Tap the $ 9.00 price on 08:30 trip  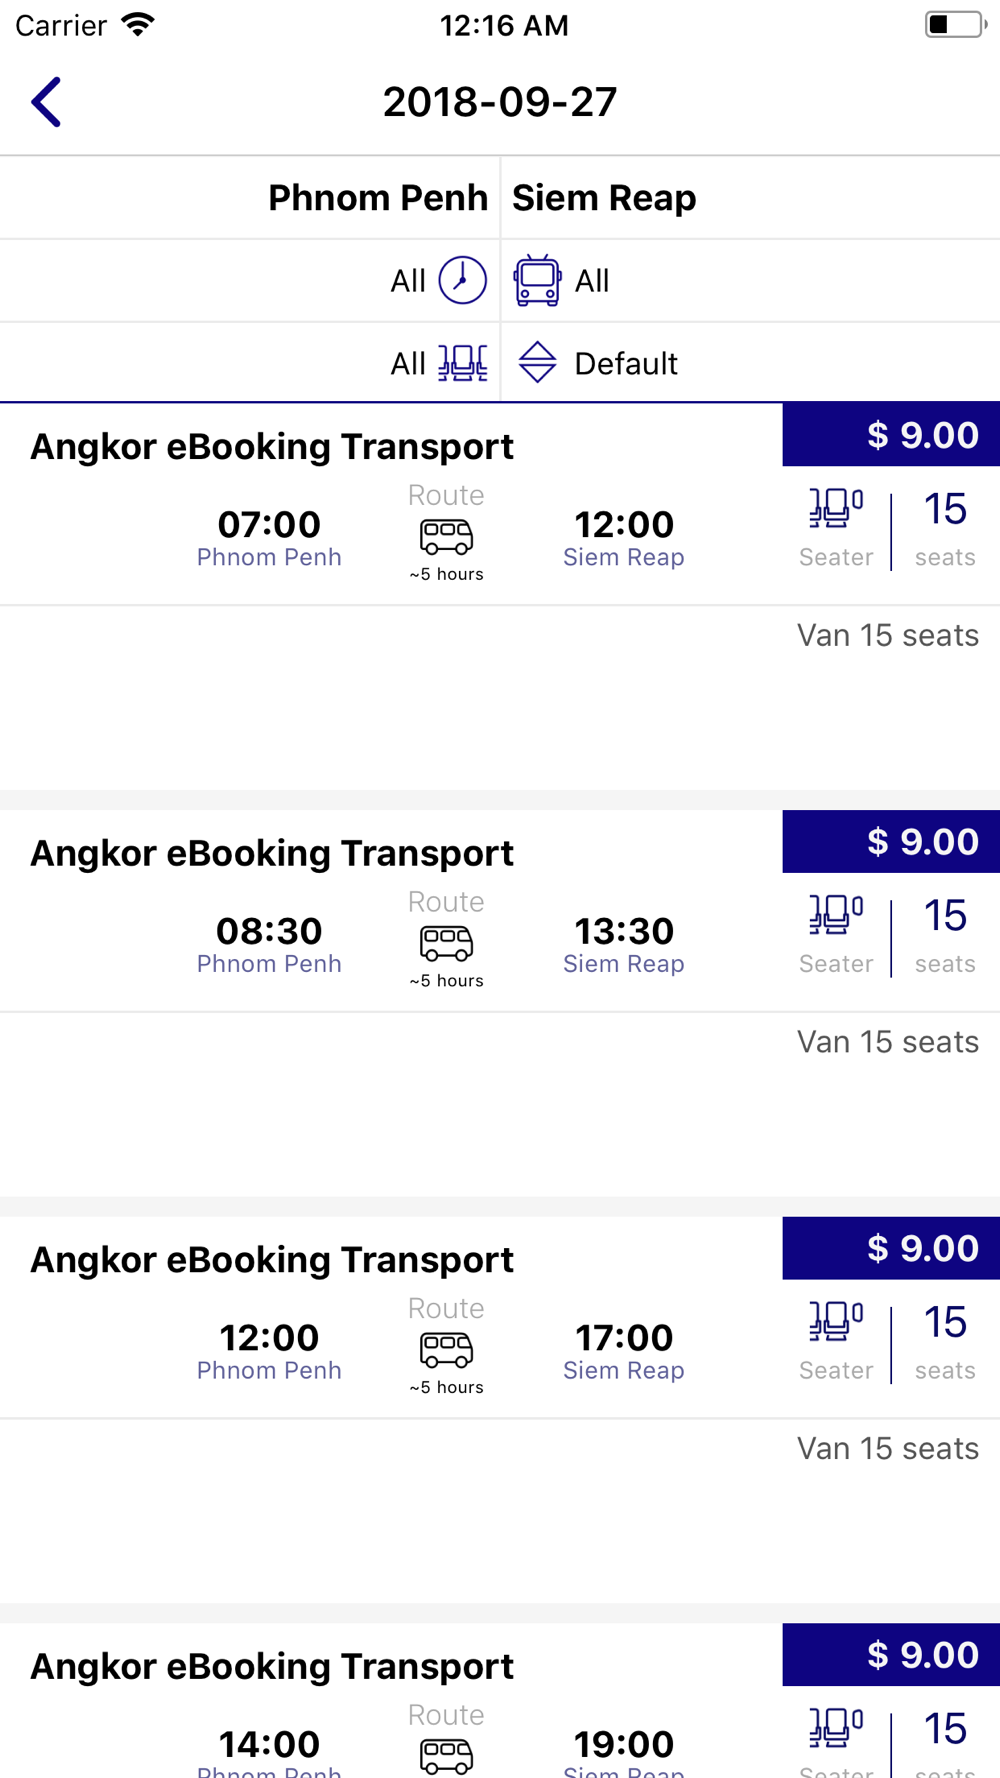pos(891,842)
